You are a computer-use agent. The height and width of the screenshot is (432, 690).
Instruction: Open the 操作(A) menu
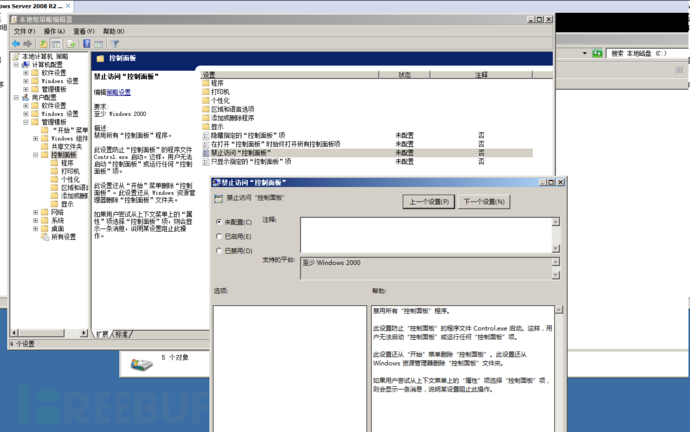53,31
